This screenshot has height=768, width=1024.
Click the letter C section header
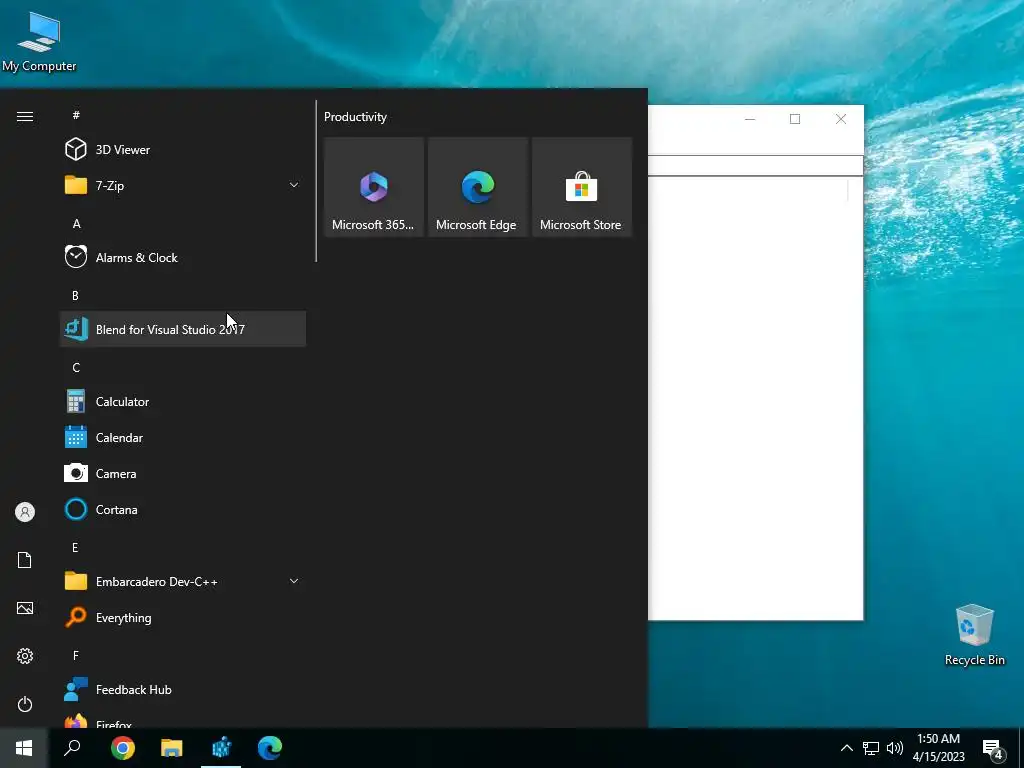(x=76, y=368)
